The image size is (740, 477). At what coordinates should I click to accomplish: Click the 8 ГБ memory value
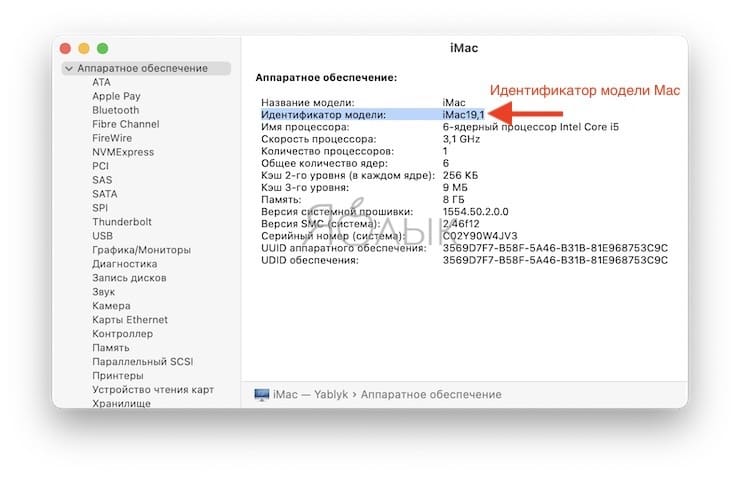454,200
